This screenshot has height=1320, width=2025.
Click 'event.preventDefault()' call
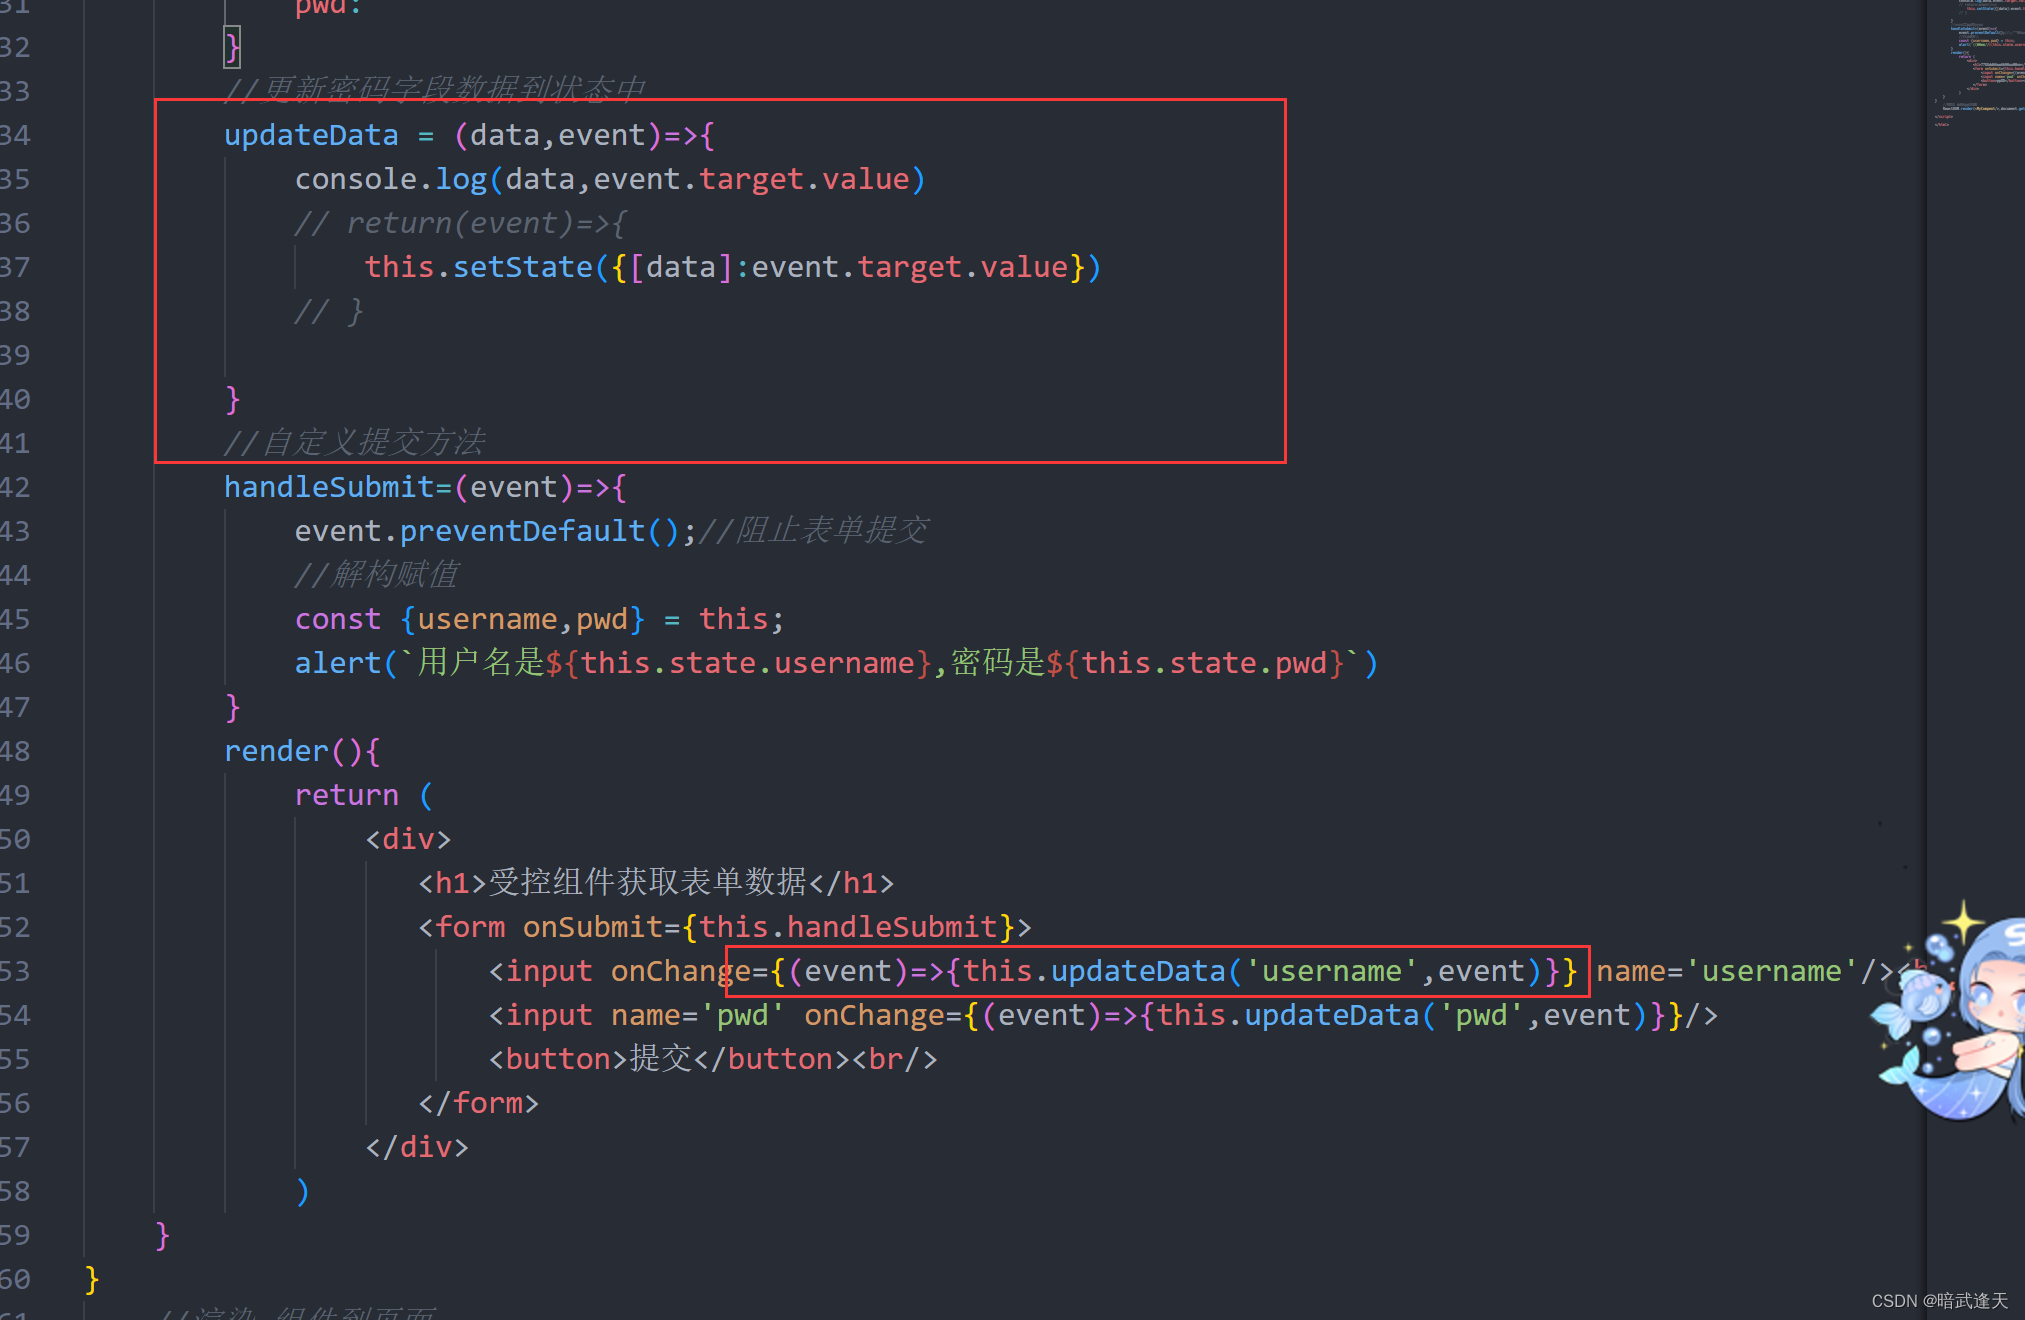tap(487, 531)
